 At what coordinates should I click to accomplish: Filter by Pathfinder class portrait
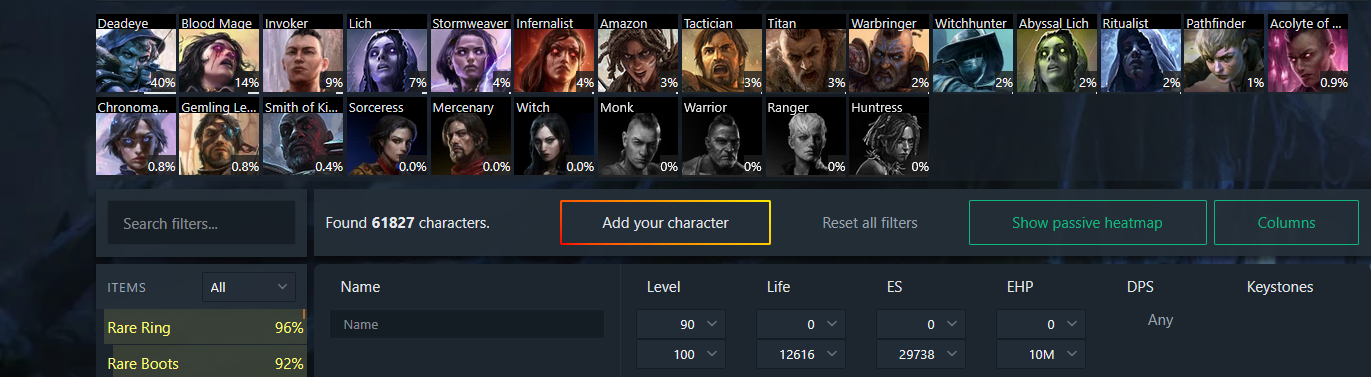[1225, 54]
